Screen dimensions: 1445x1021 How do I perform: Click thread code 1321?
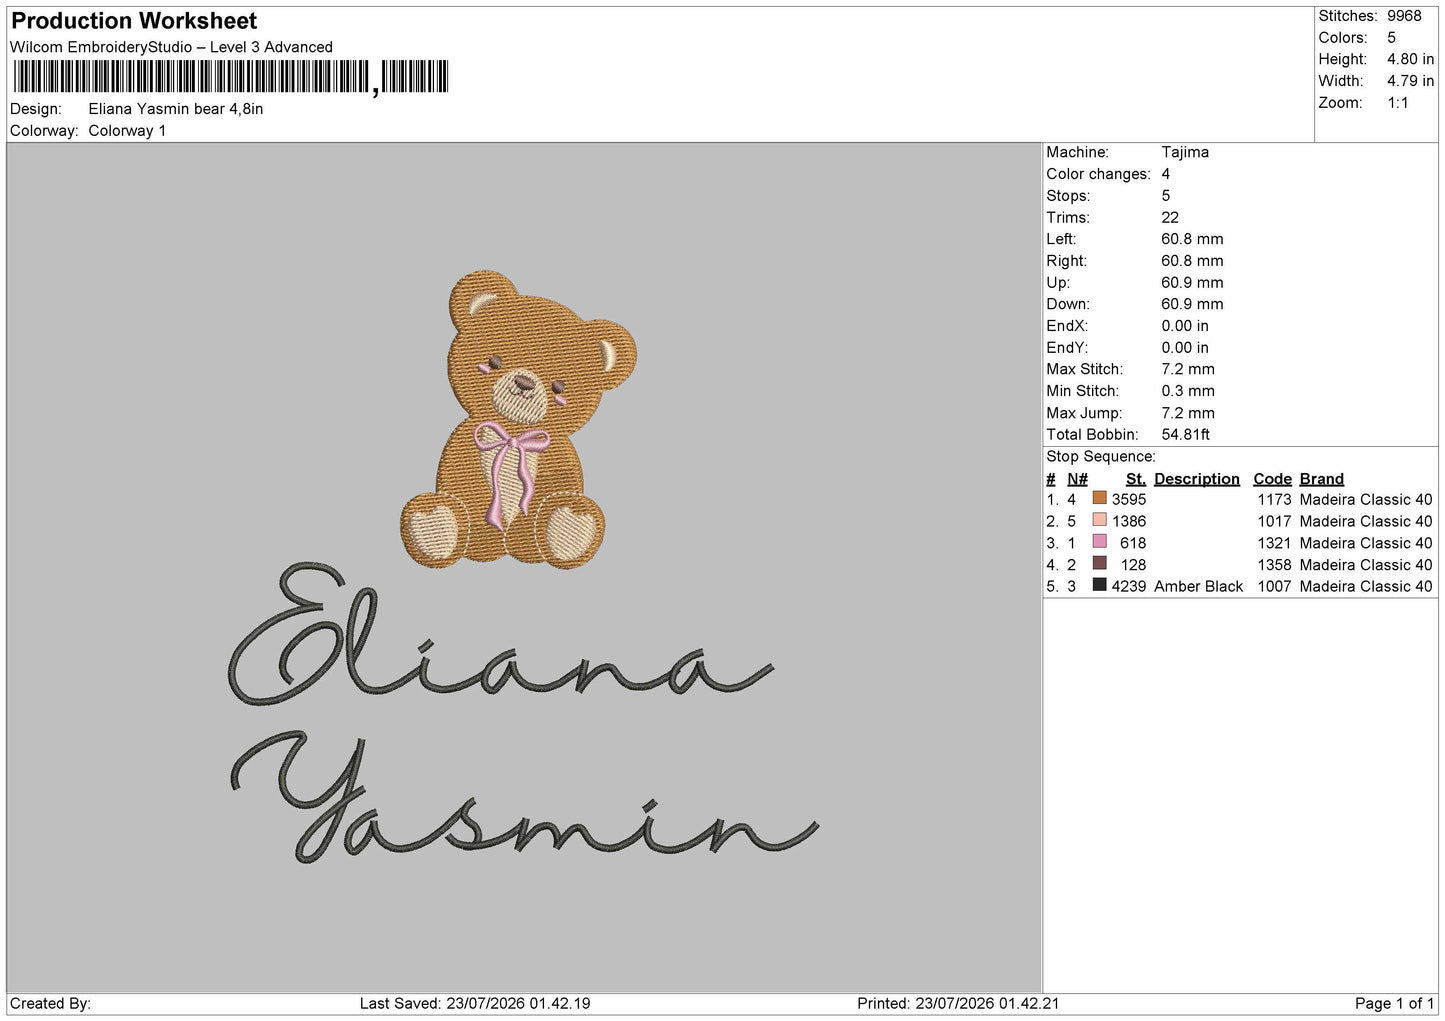1274,543
